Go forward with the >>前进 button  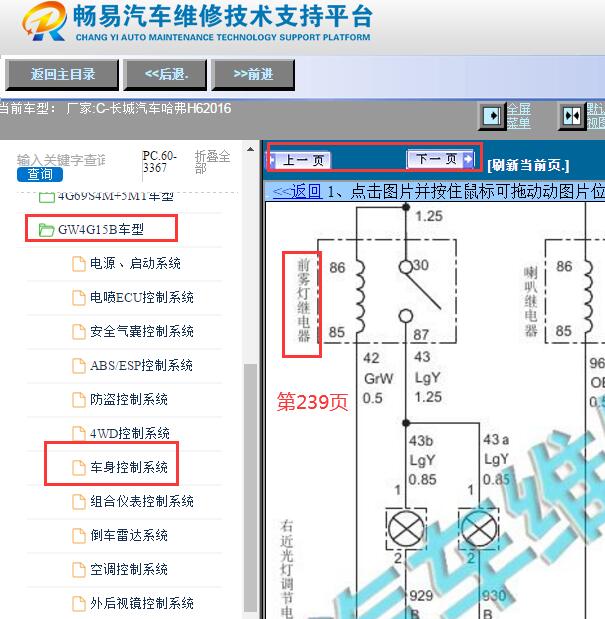tap(253, 75)
